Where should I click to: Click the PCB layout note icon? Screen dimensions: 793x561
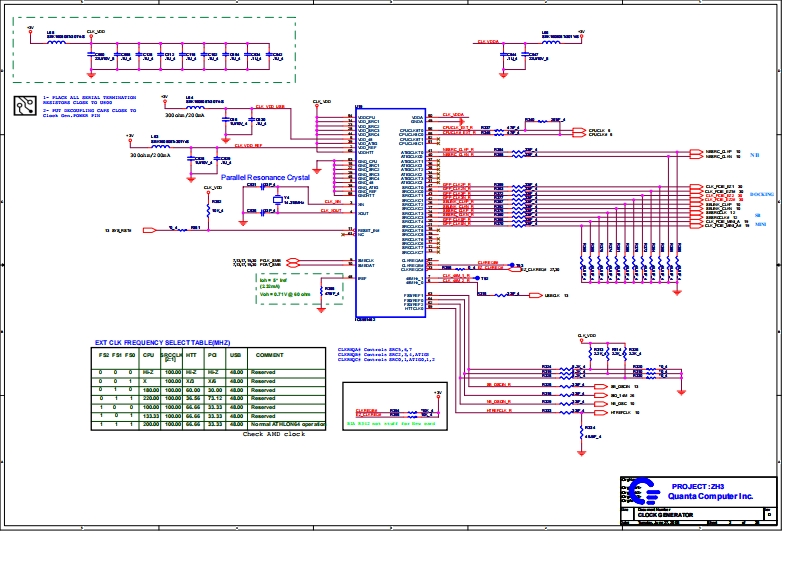click(x=25, y=108)
